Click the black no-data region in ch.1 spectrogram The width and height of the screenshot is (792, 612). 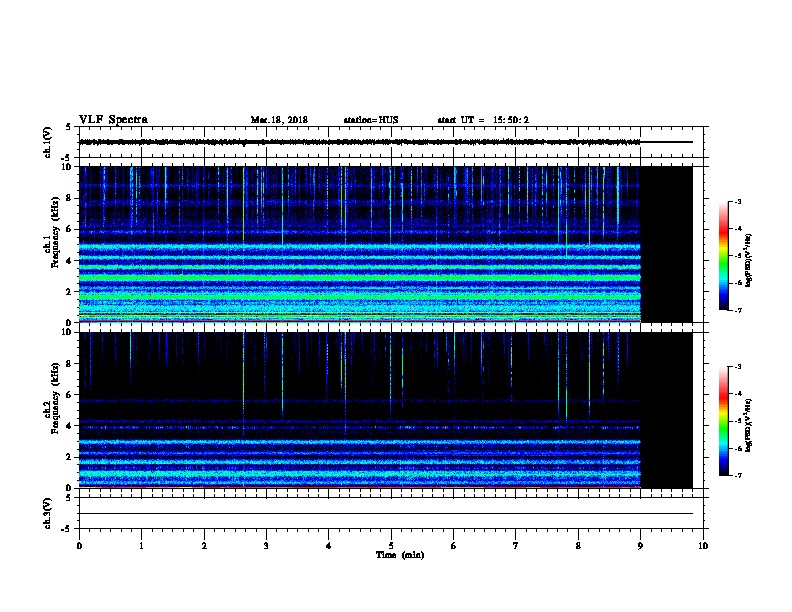tap(667, 244)
